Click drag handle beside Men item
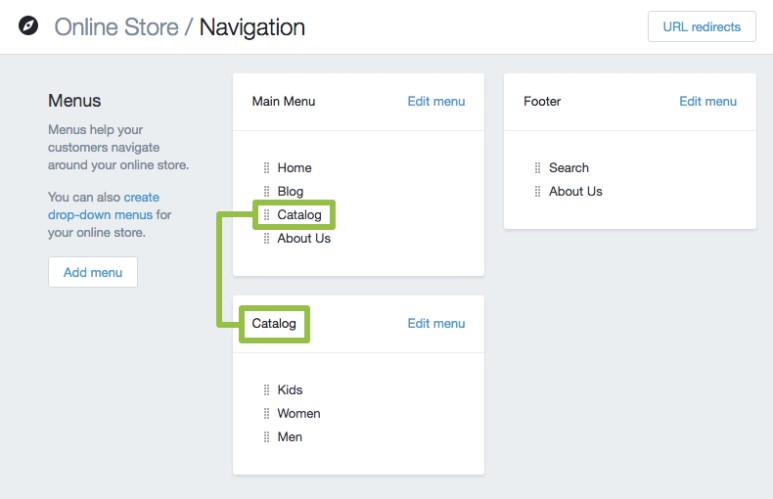This screenshot has width=773, height=499. 267,437
